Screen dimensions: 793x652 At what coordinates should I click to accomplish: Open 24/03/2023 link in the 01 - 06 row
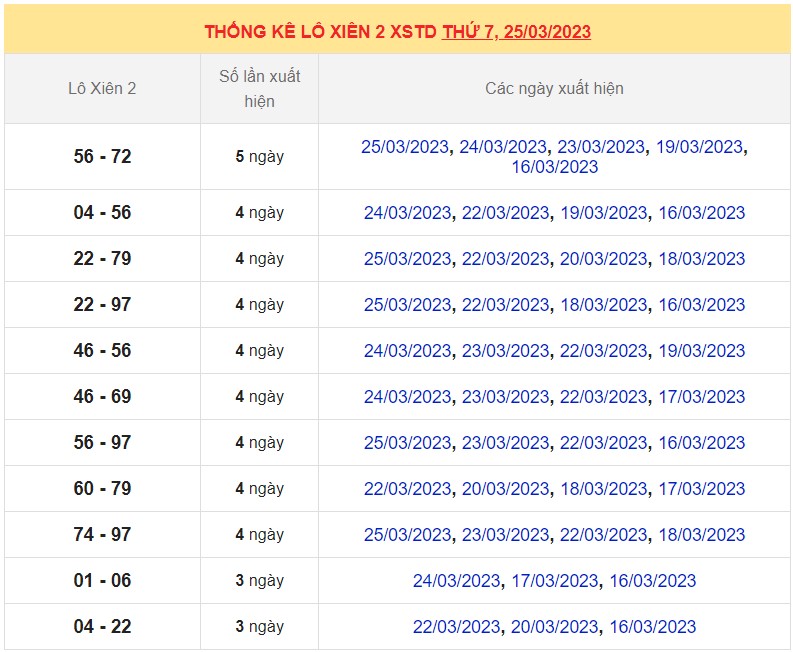click(456, 581)
